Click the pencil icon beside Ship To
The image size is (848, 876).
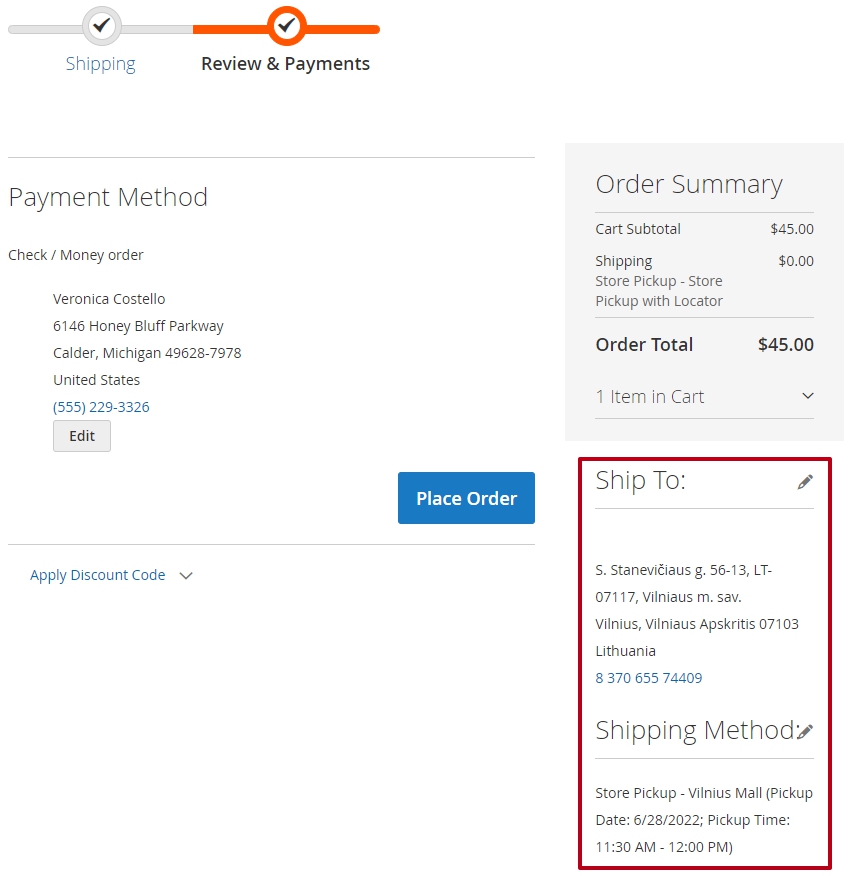805,482
